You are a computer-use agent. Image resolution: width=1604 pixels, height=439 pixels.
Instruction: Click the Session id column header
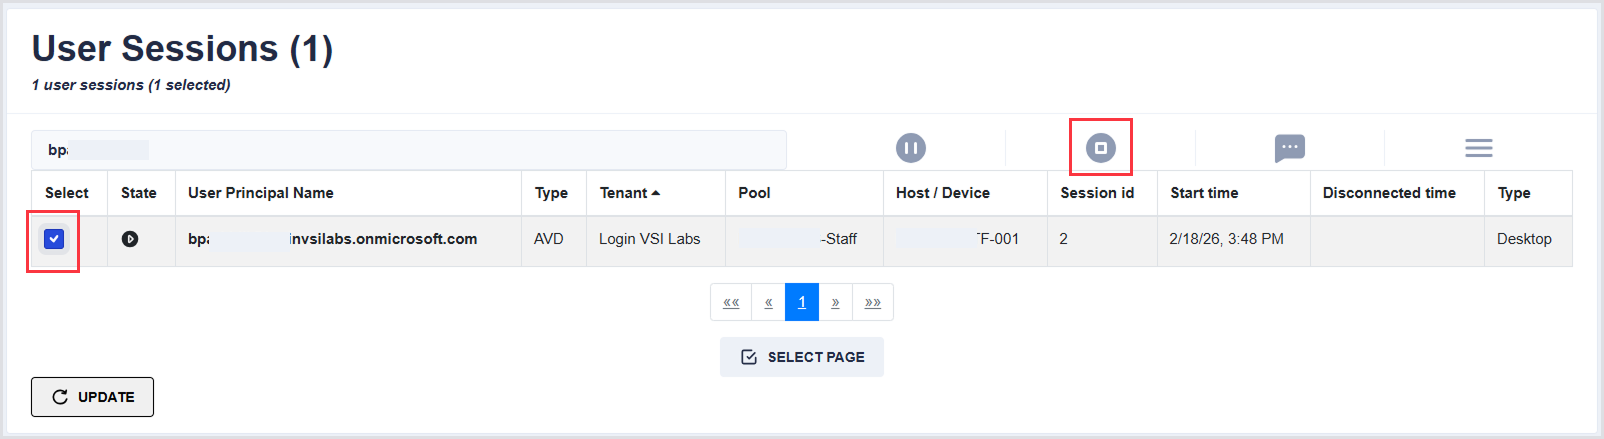[x=1097, y=193]
